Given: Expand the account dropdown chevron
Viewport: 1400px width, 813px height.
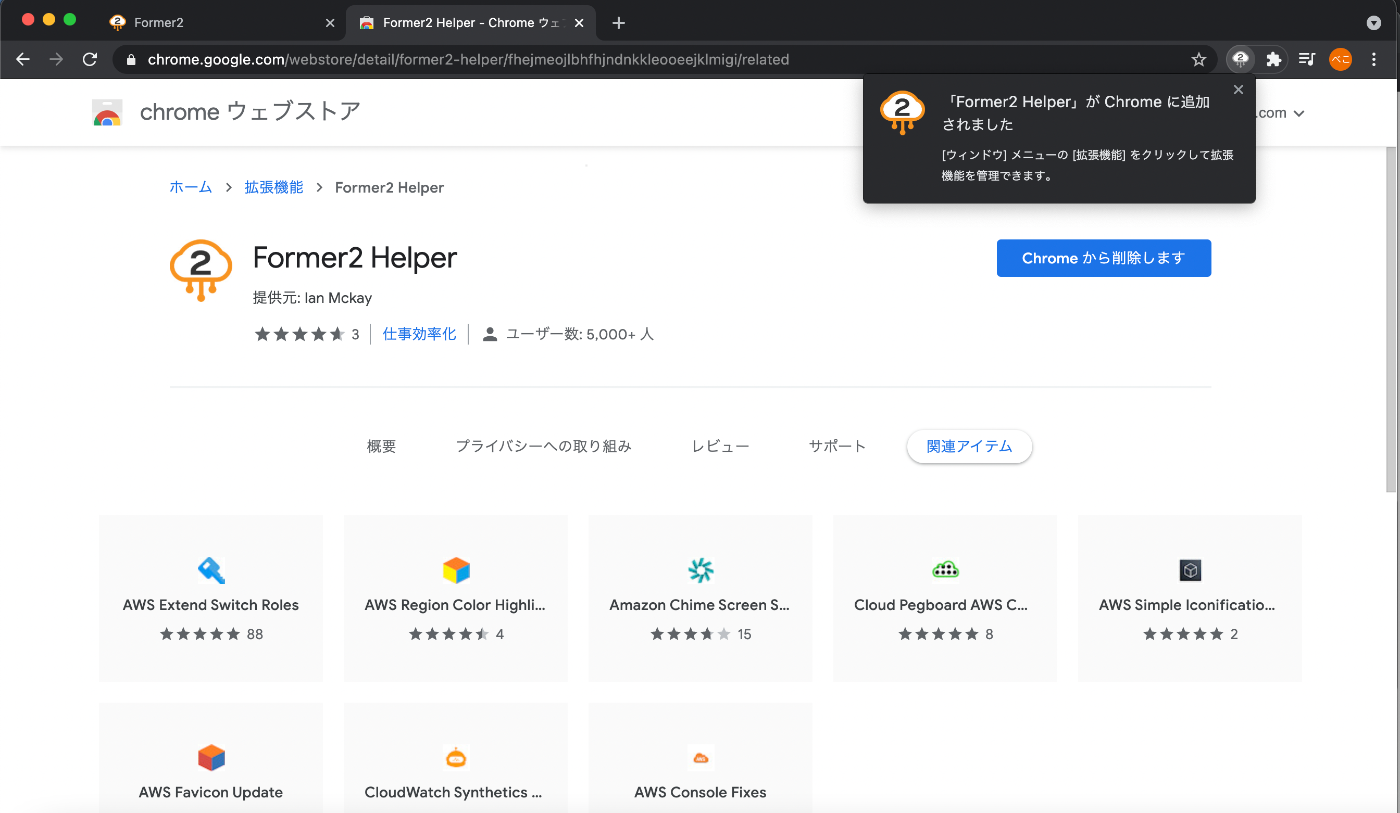Looking at the screenshot, I should coord(1299,114).
